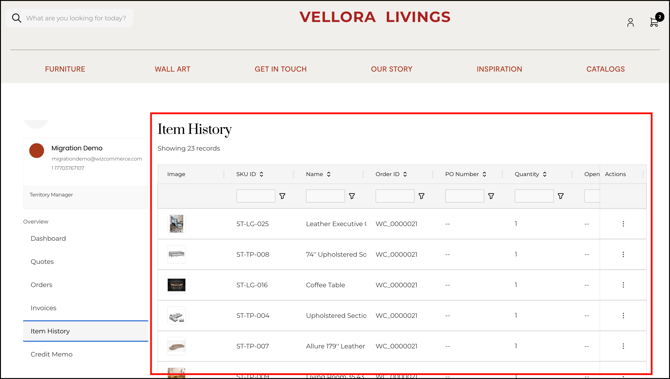This screenshot has height=379, width=670.
Task: Click the PO Number filter input
Action: 464,196
